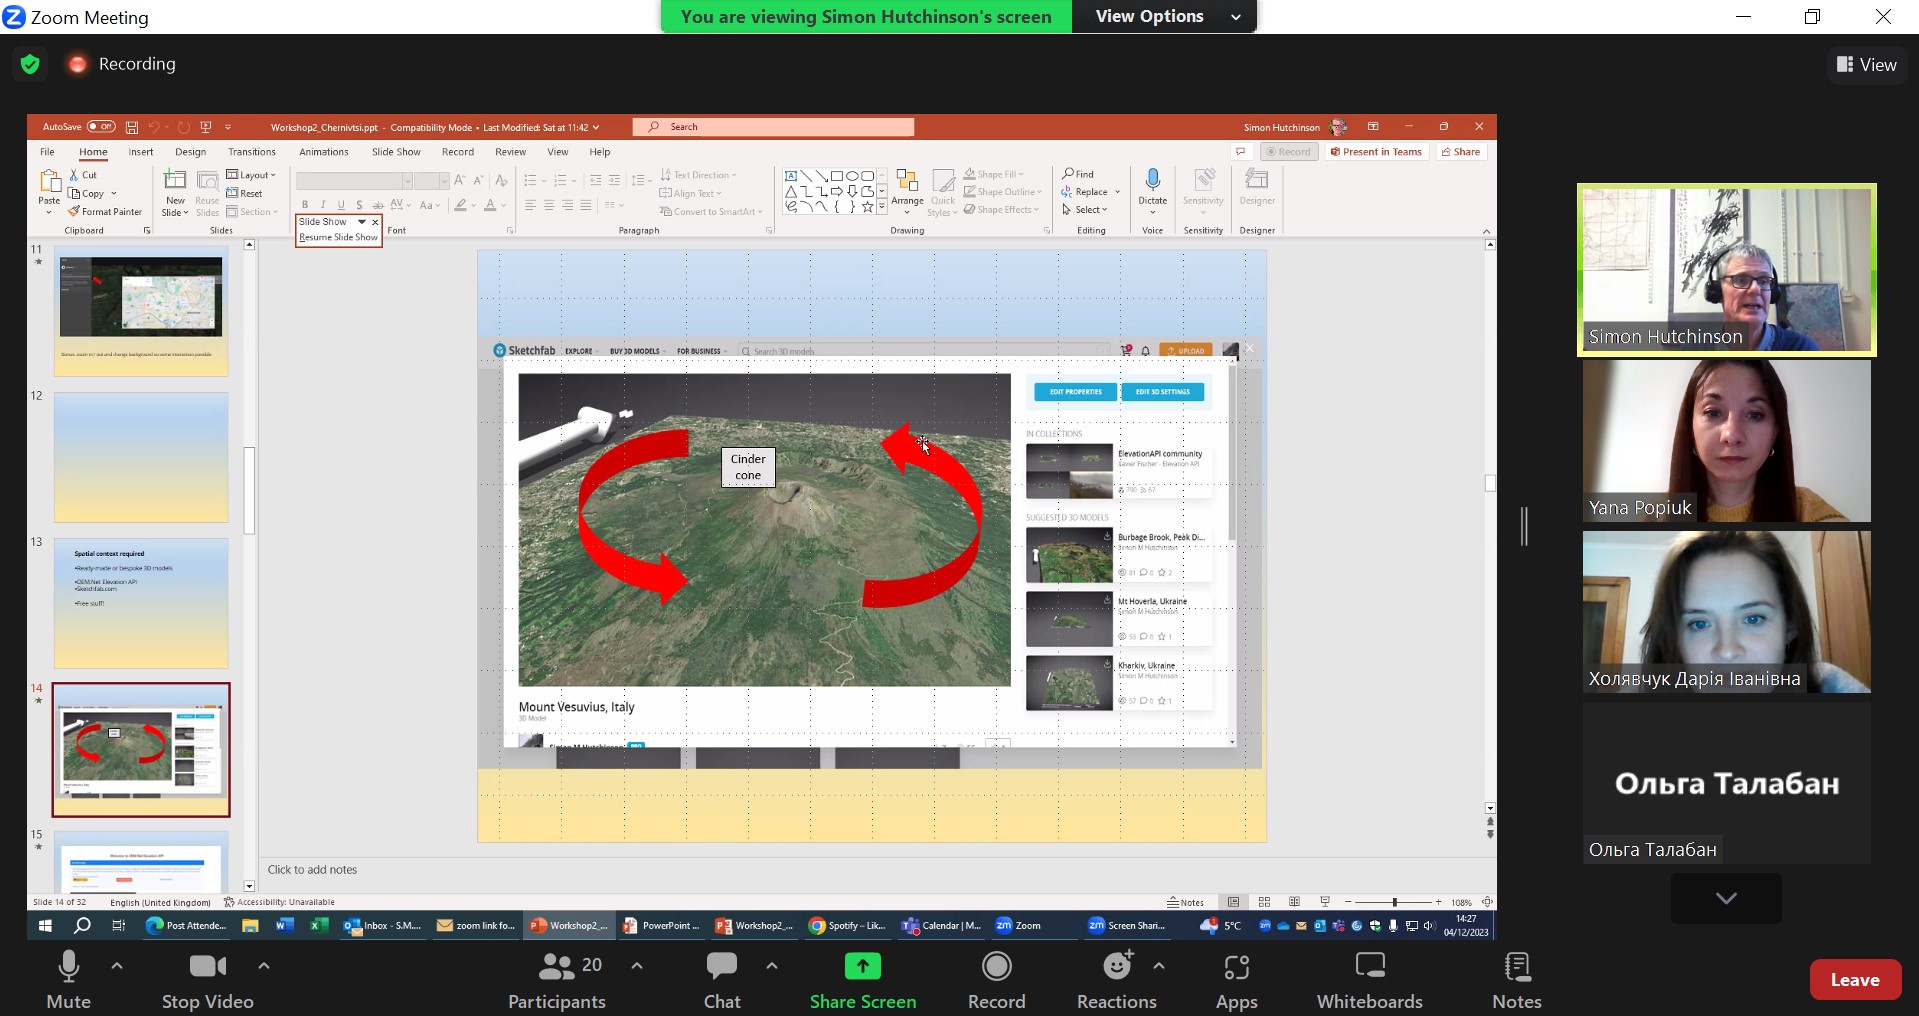
Task: Click the Record icon in Zoom toolbar
Action: (x=996, y=966)
